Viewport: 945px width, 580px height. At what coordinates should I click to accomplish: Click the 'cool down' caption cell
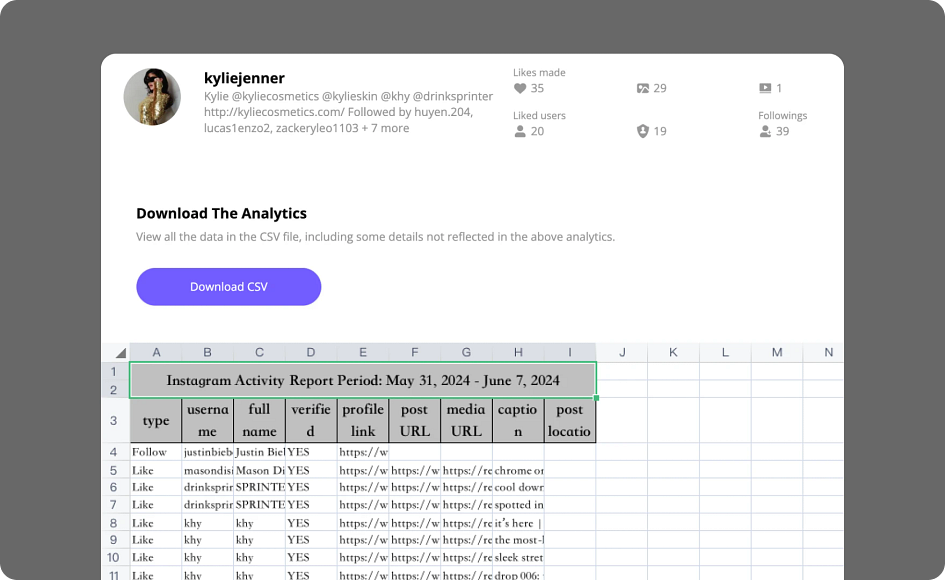click(x=518, y=487)
